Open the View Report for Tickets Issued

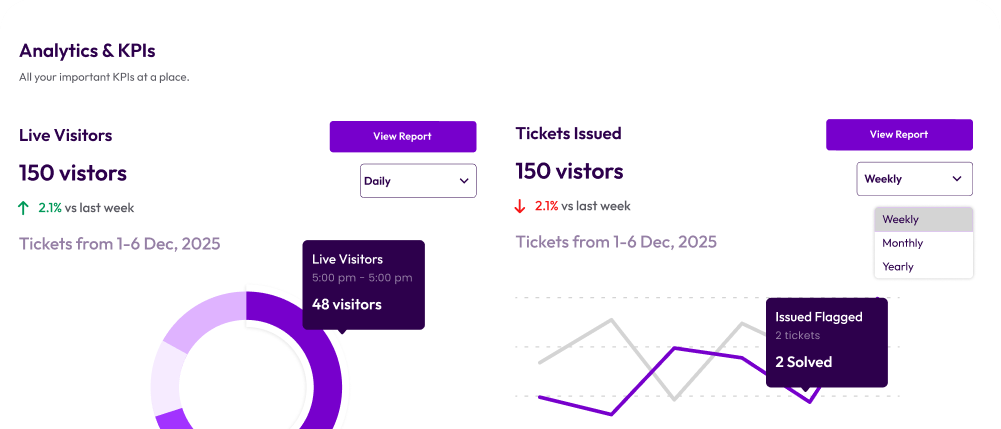(898, 134)
